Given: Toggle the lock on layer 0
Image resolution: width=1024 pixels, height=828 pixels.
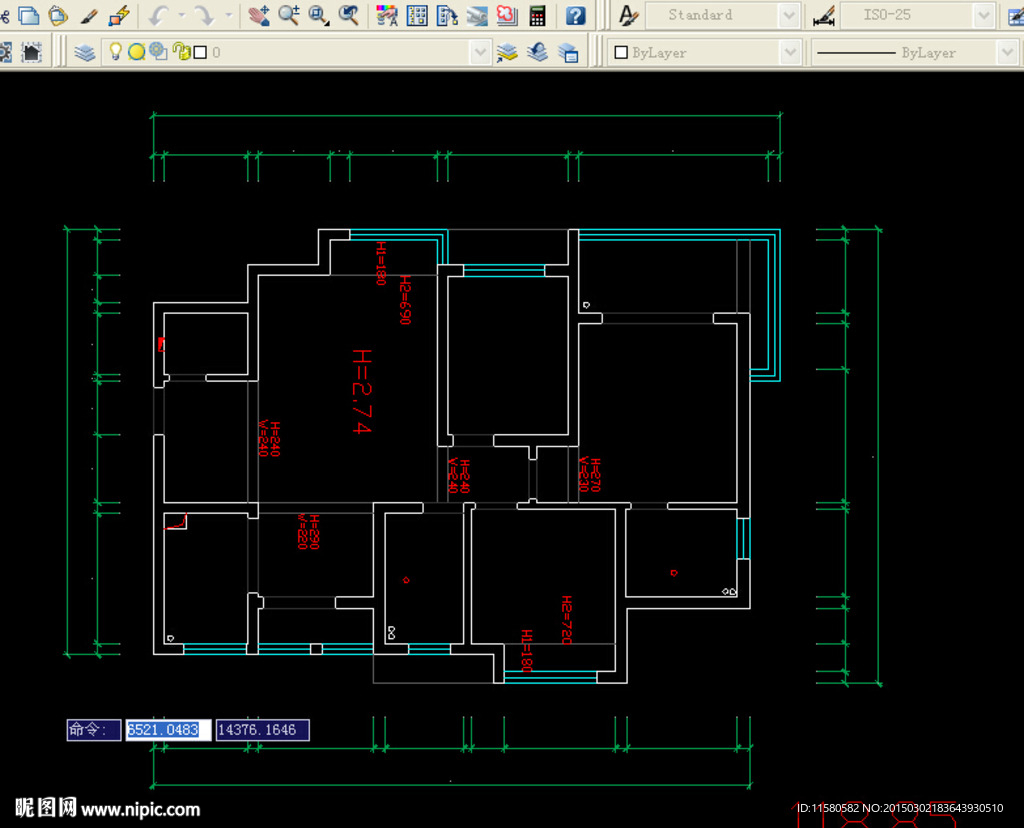Looking at the screenshot, I should (180, 52).
